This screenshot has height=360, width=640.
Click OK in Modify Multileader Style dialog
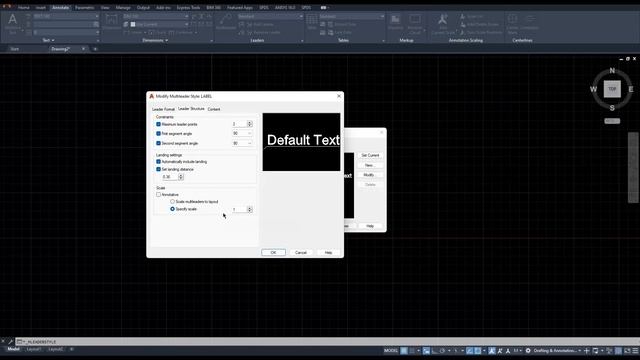click(x=273, y=253)
